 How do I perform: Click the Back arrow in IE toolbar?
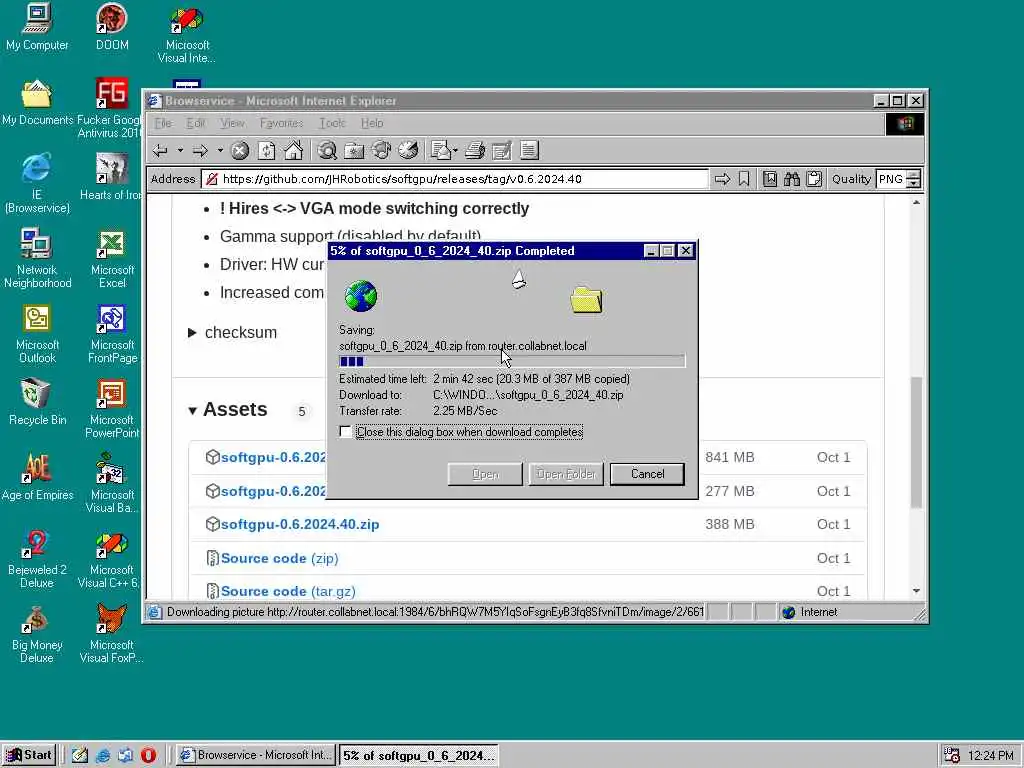(x=160, y=151)
